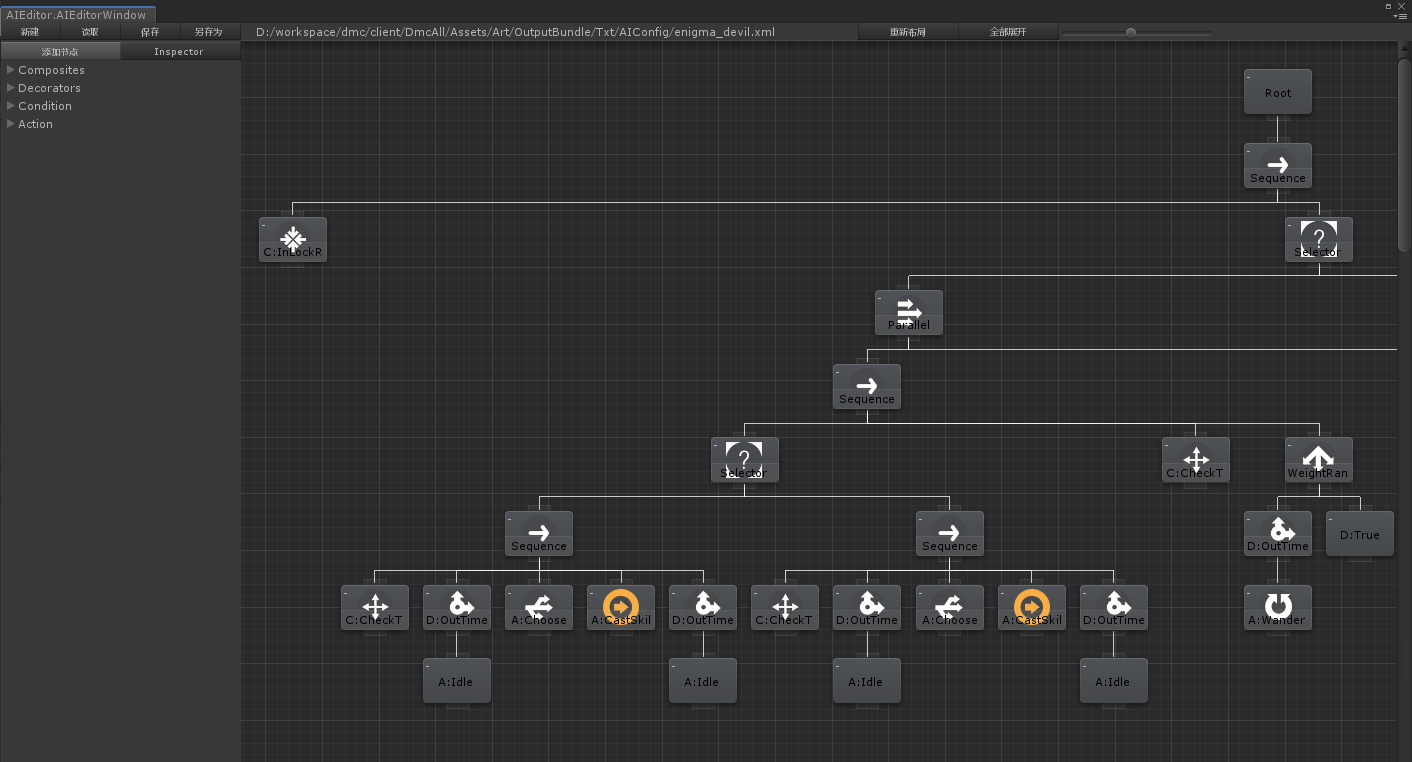This screenshot has height=762, width=1412.
Task: Click the C:CheckT node beside WeightRan
Action: click(x=1195, y=460)
